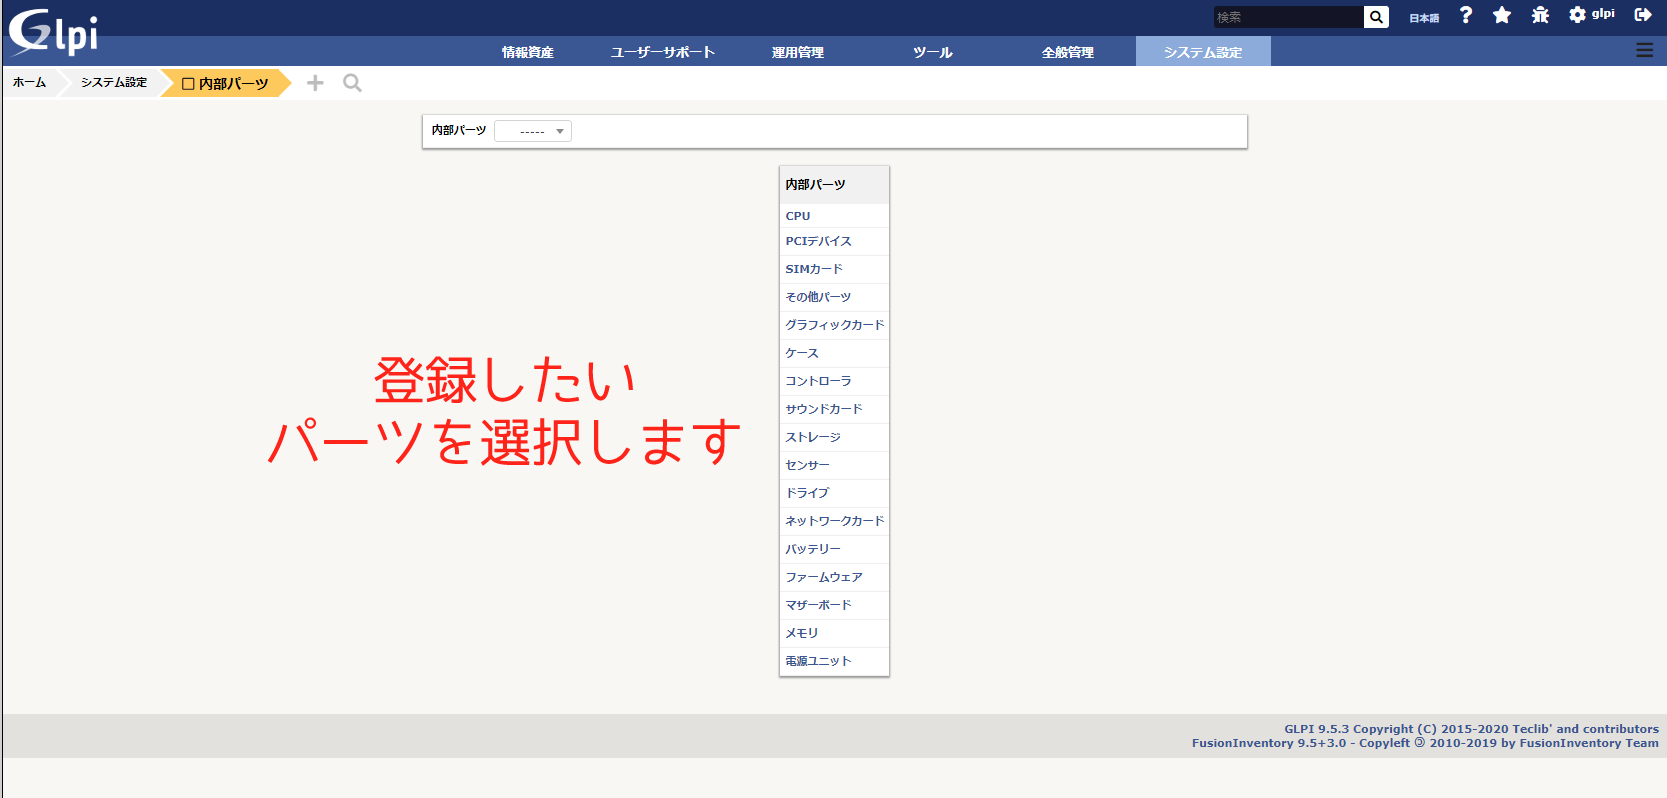Image resolution: width=1667 pixels, height=798 pixels.
Task: Open the hamburger menu icon
Action: (1644, 50)
